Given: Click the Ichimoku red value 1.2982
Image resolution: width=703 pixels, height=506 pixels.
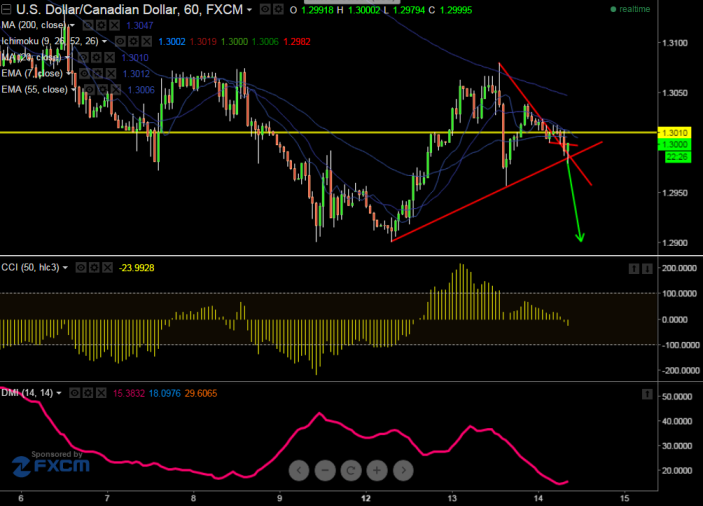Looking at the screenshot, I should (297, 42).
